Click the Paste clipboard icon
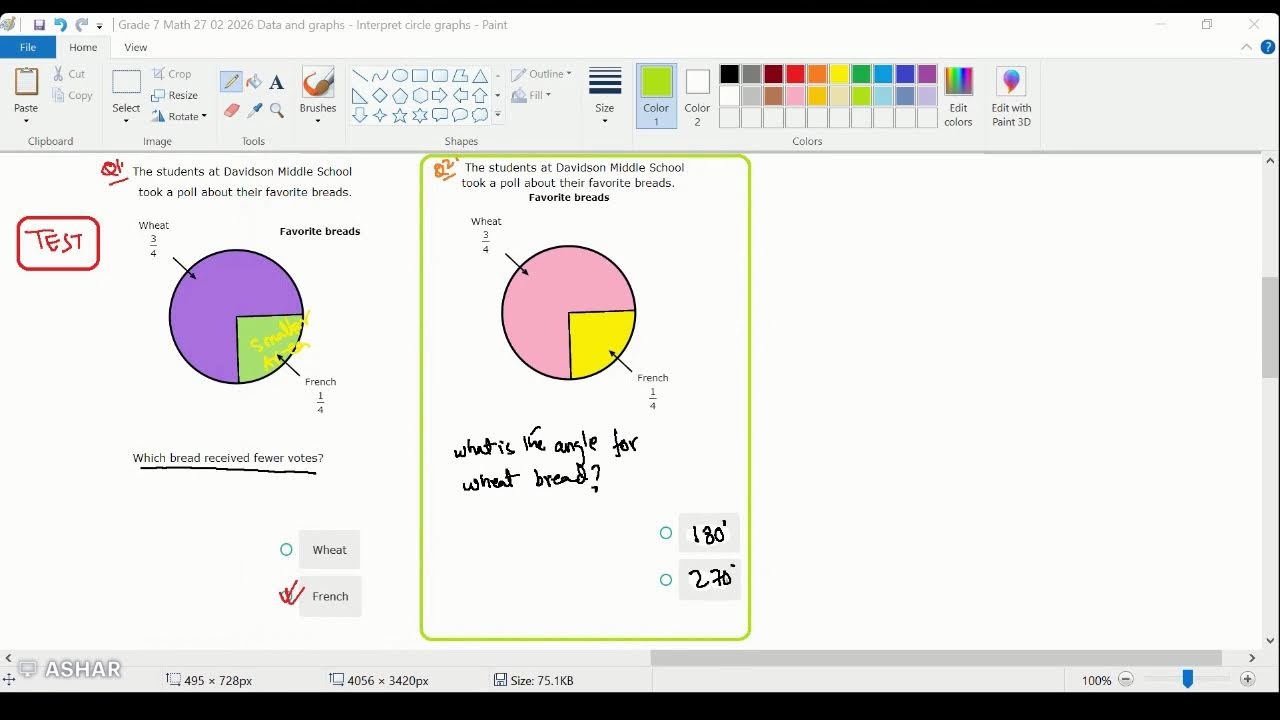 coord(26,83)
